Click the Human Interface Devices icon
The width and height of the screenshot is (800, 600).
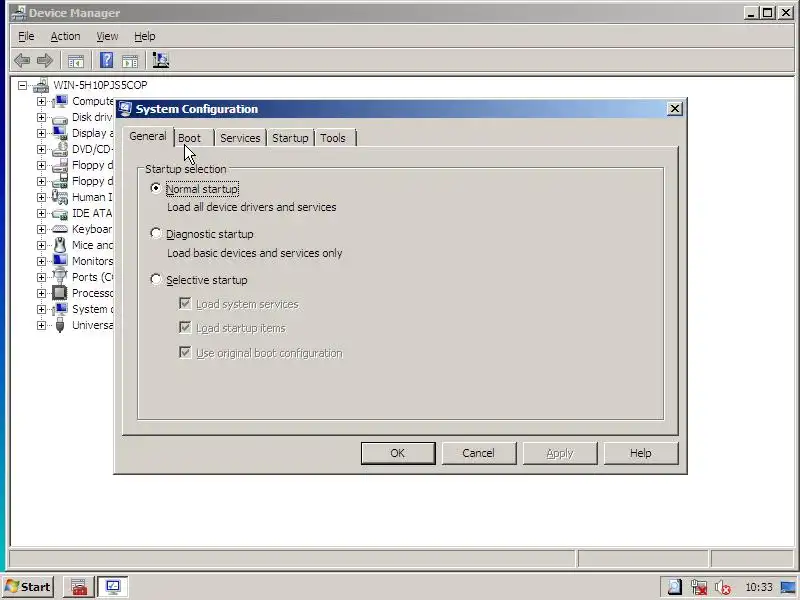pyautogui.click(x=60, y=197)
